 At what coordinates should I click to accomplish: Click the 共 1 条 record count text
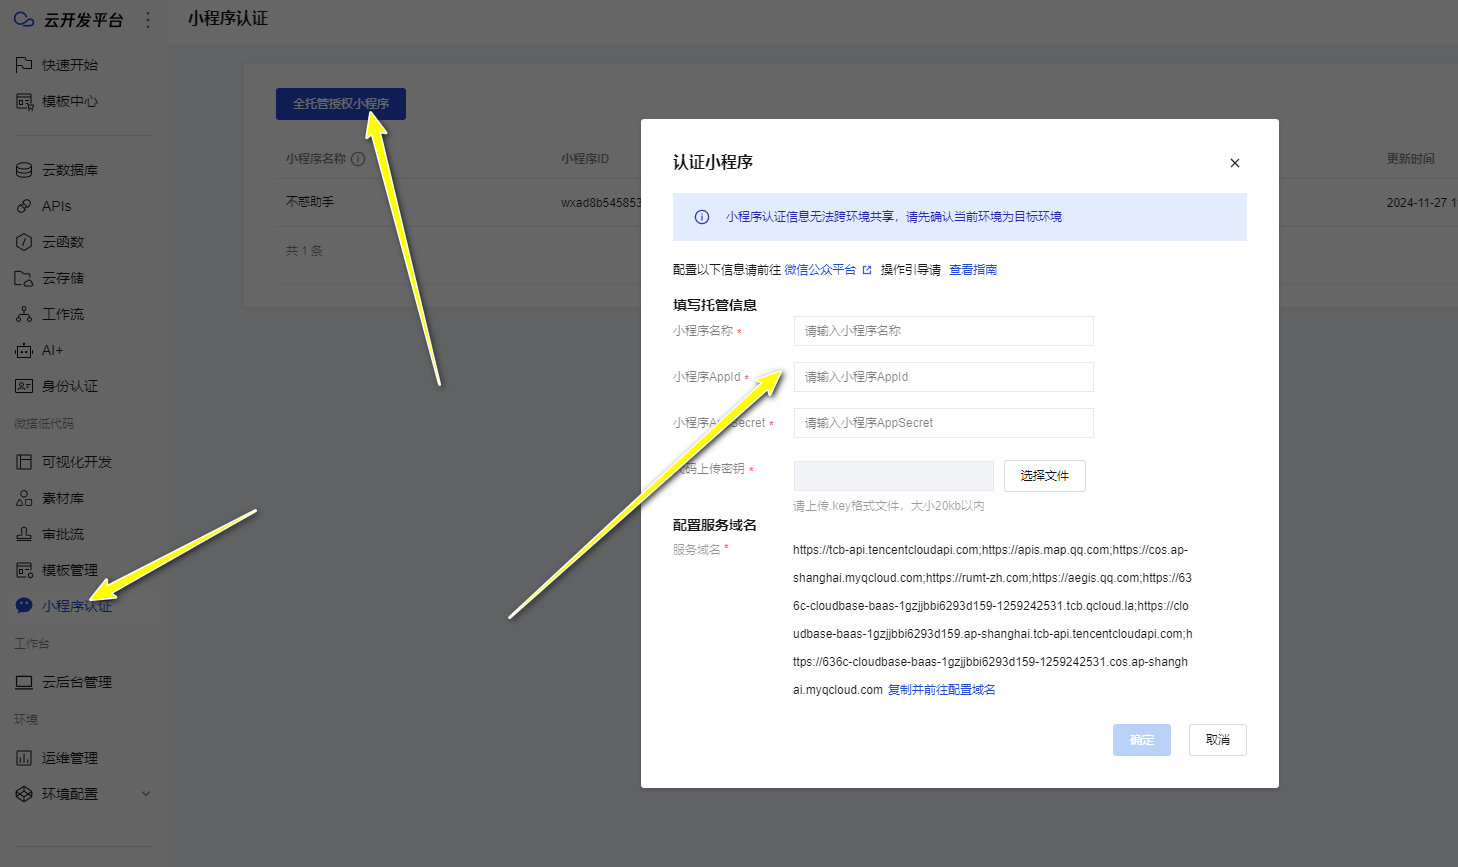pyautogui.click(x=304, y=251)
